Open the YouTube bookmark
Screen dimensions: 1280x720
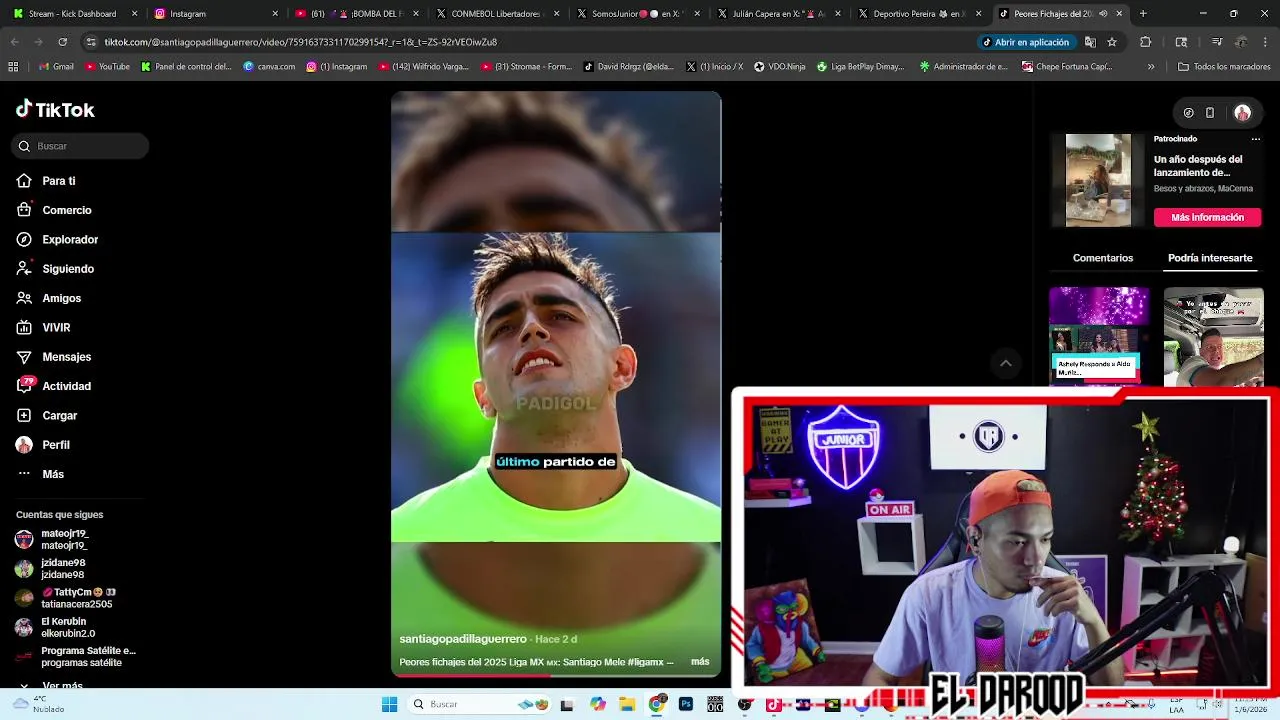[x=108, y=67]
